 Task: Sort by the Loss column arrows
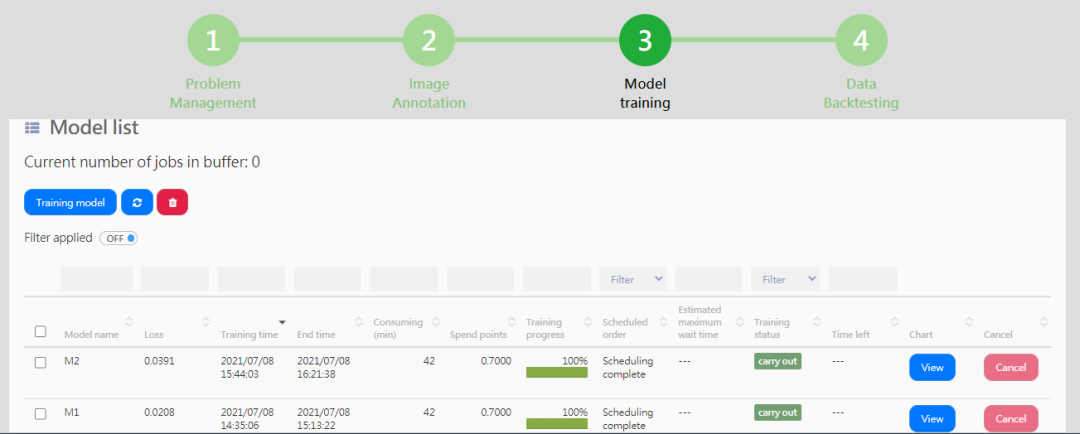[205, 322]
